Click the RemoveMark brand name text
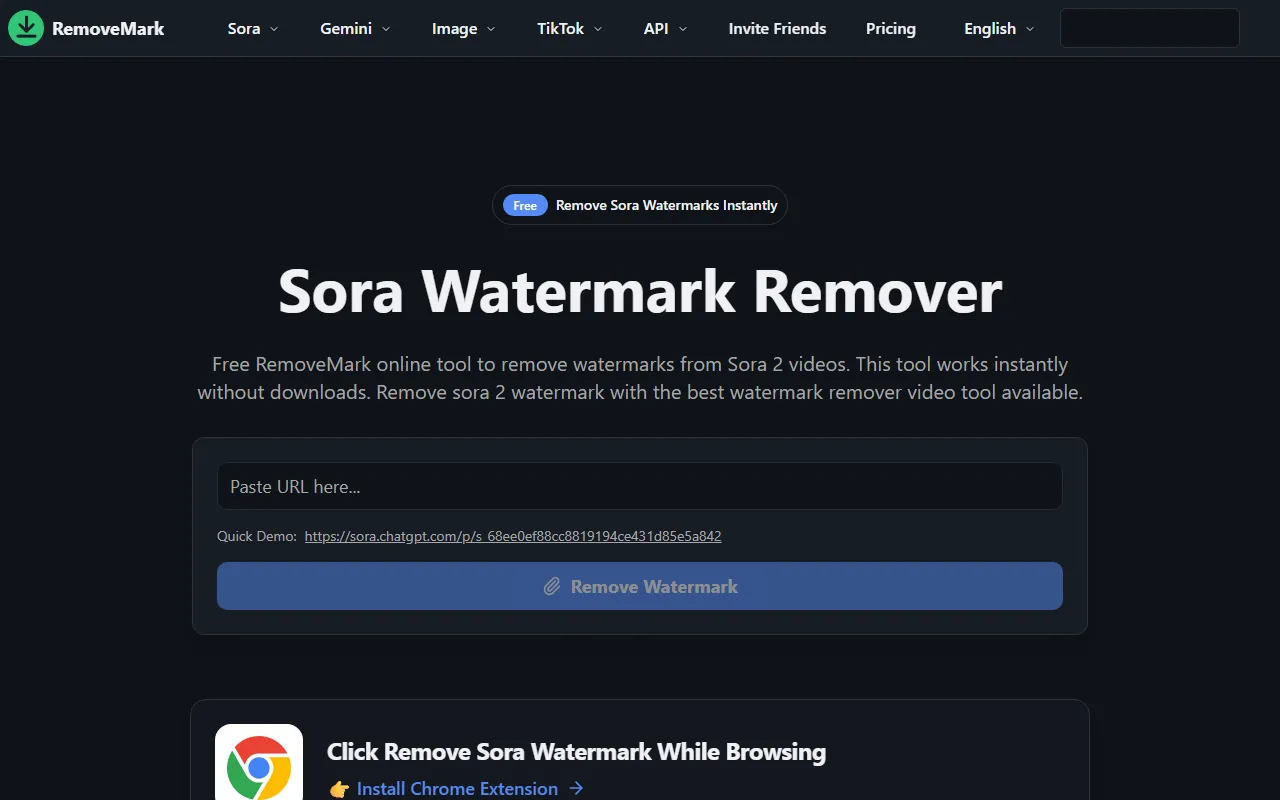Screen dimensions: 1280x800 point(108,29)
